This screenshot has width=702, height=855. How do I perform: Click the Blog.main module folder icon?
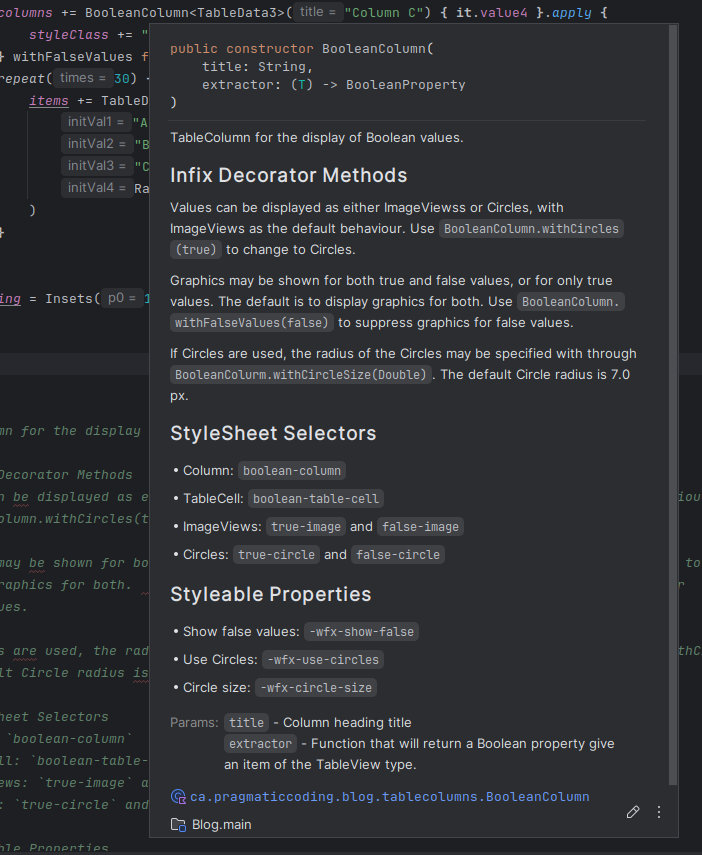pyautogui.click(x=178, y=825)
